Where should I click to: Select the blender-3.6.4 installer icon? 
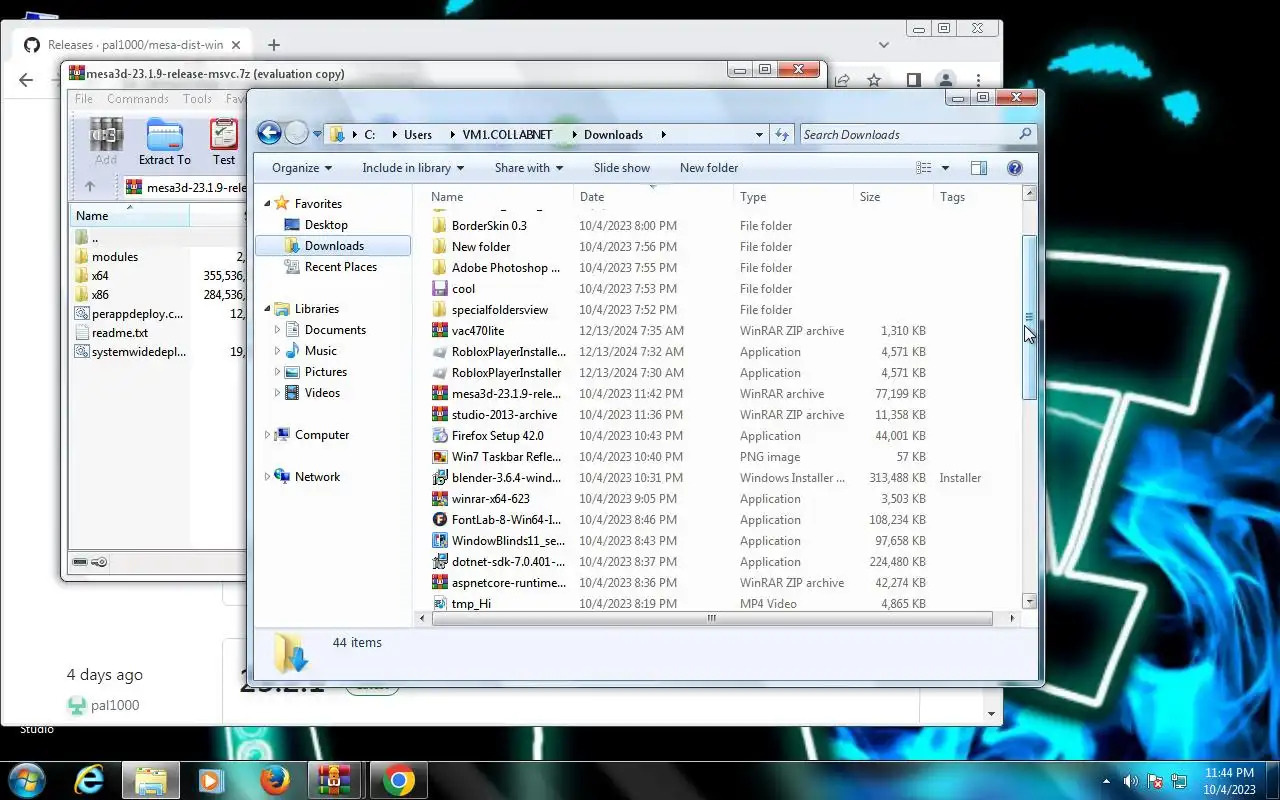439,478
